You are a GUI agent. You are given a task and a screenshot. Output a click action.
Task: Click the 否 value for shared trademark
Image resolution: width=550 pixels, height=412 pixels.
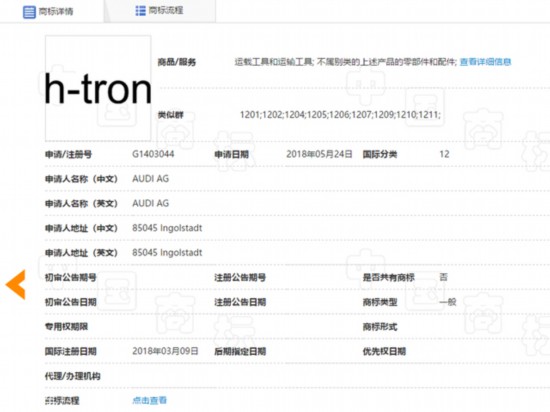tap(443, 277)
